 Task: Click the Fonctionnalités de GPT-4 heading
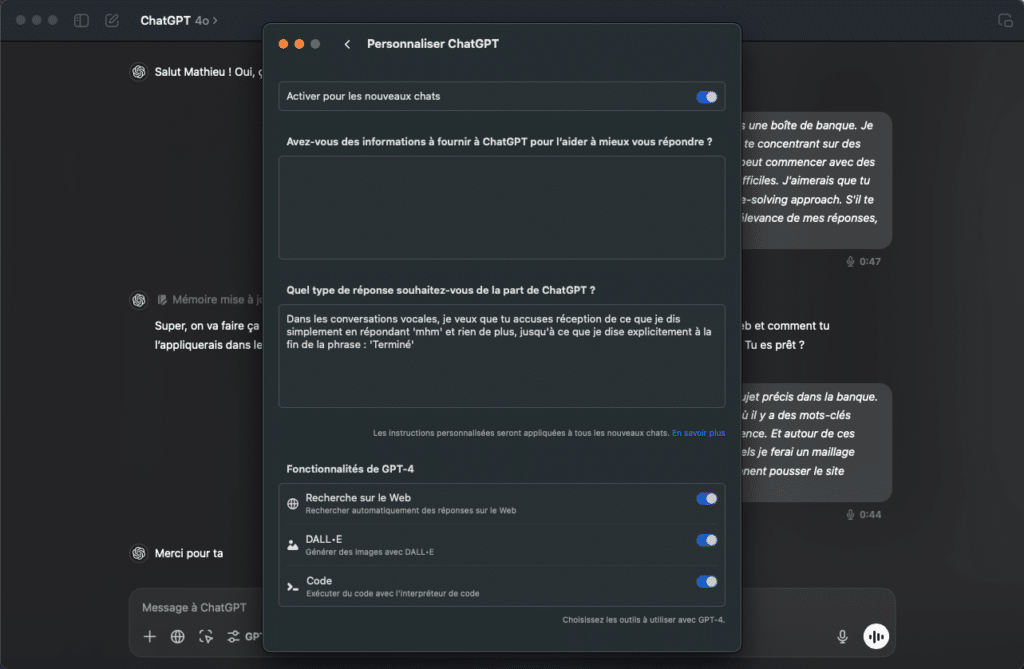350,469
